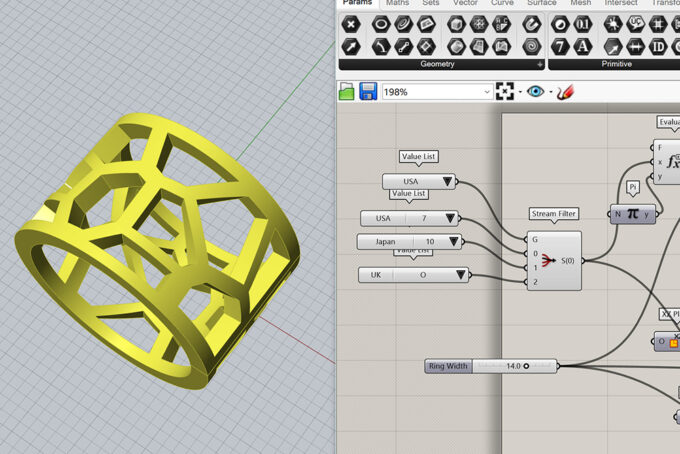This screenshot has height=454, width=680.
Task: Switch to the Curve tab
Action: [x=502, y=3]
